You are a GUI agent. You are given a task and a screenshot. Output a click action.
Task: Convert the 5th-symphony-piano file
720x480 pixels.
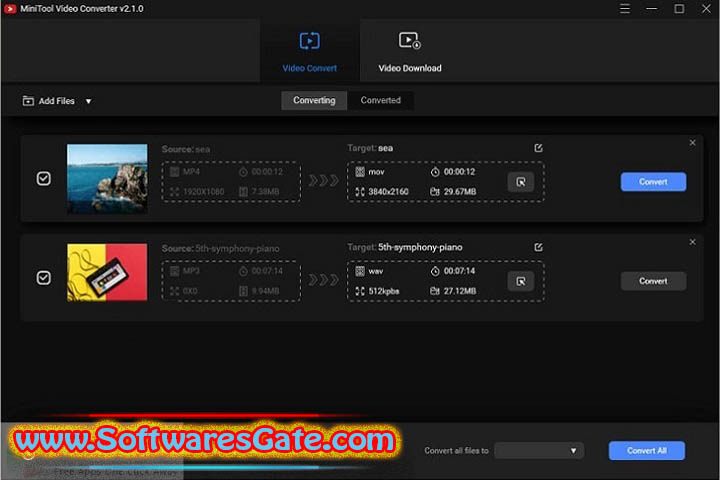click(653, 281)
